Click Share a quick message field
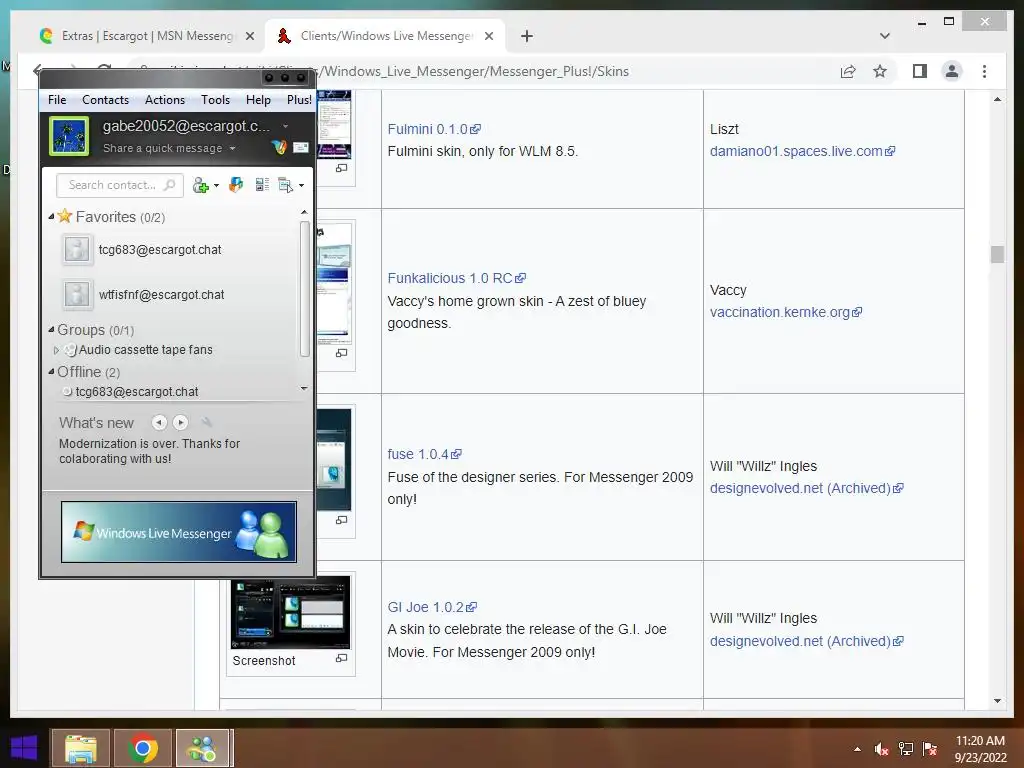The height and width of the screenshot is (768, 1024). (162, 148)
